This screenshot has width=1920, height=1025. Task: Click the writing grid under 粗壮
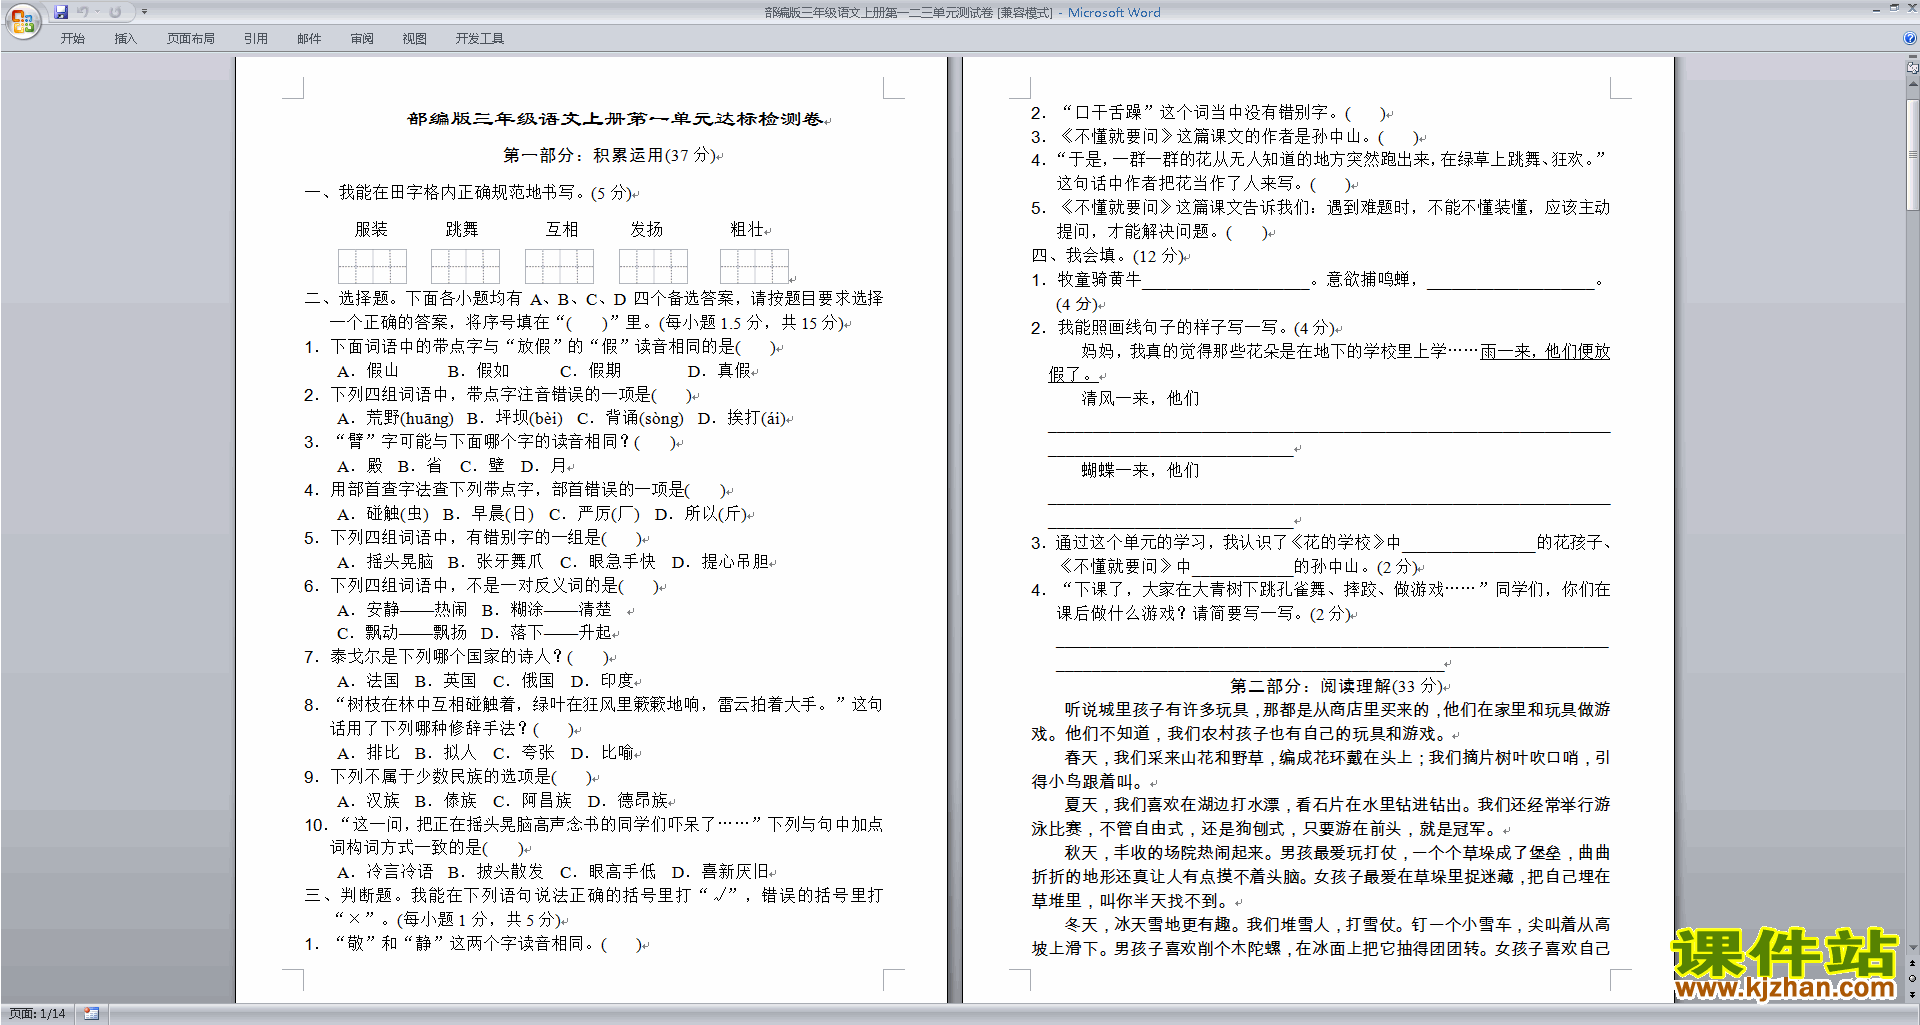coord(754,266)
